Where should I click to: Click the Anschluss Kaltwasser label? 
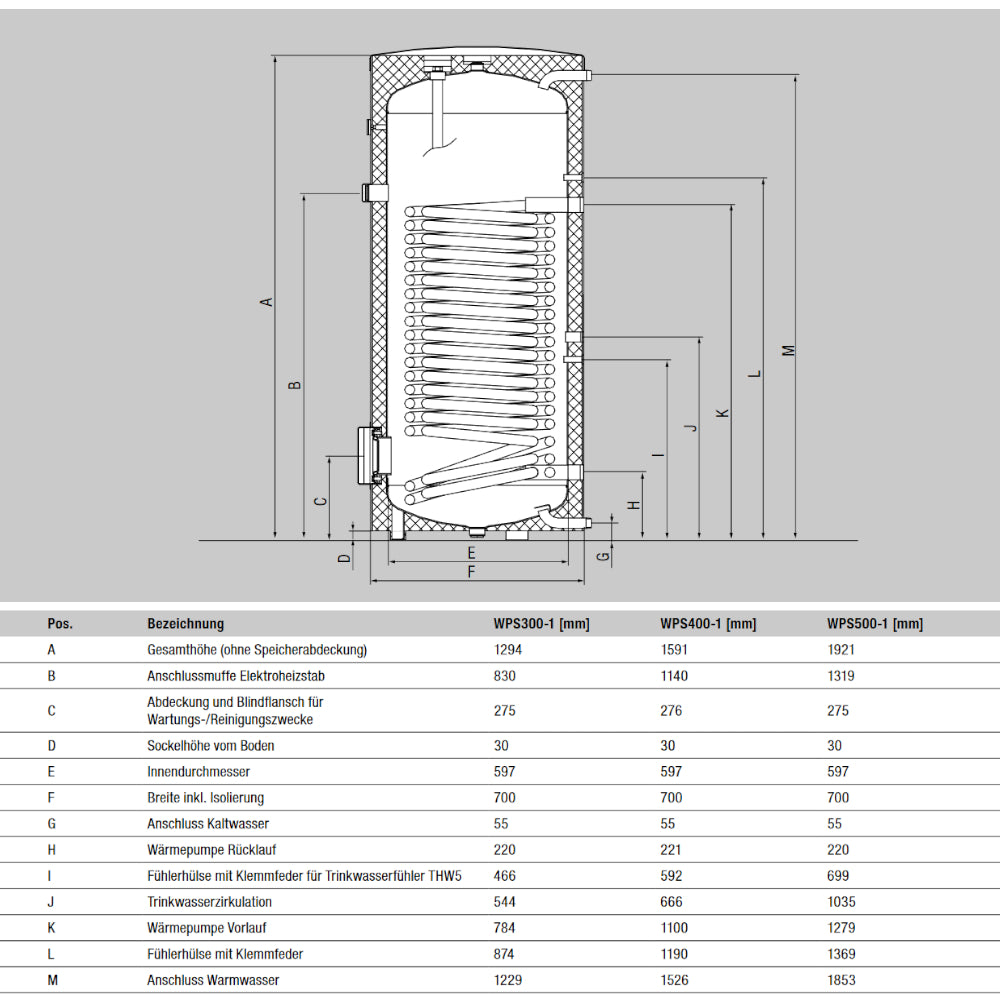pos(212,823)
